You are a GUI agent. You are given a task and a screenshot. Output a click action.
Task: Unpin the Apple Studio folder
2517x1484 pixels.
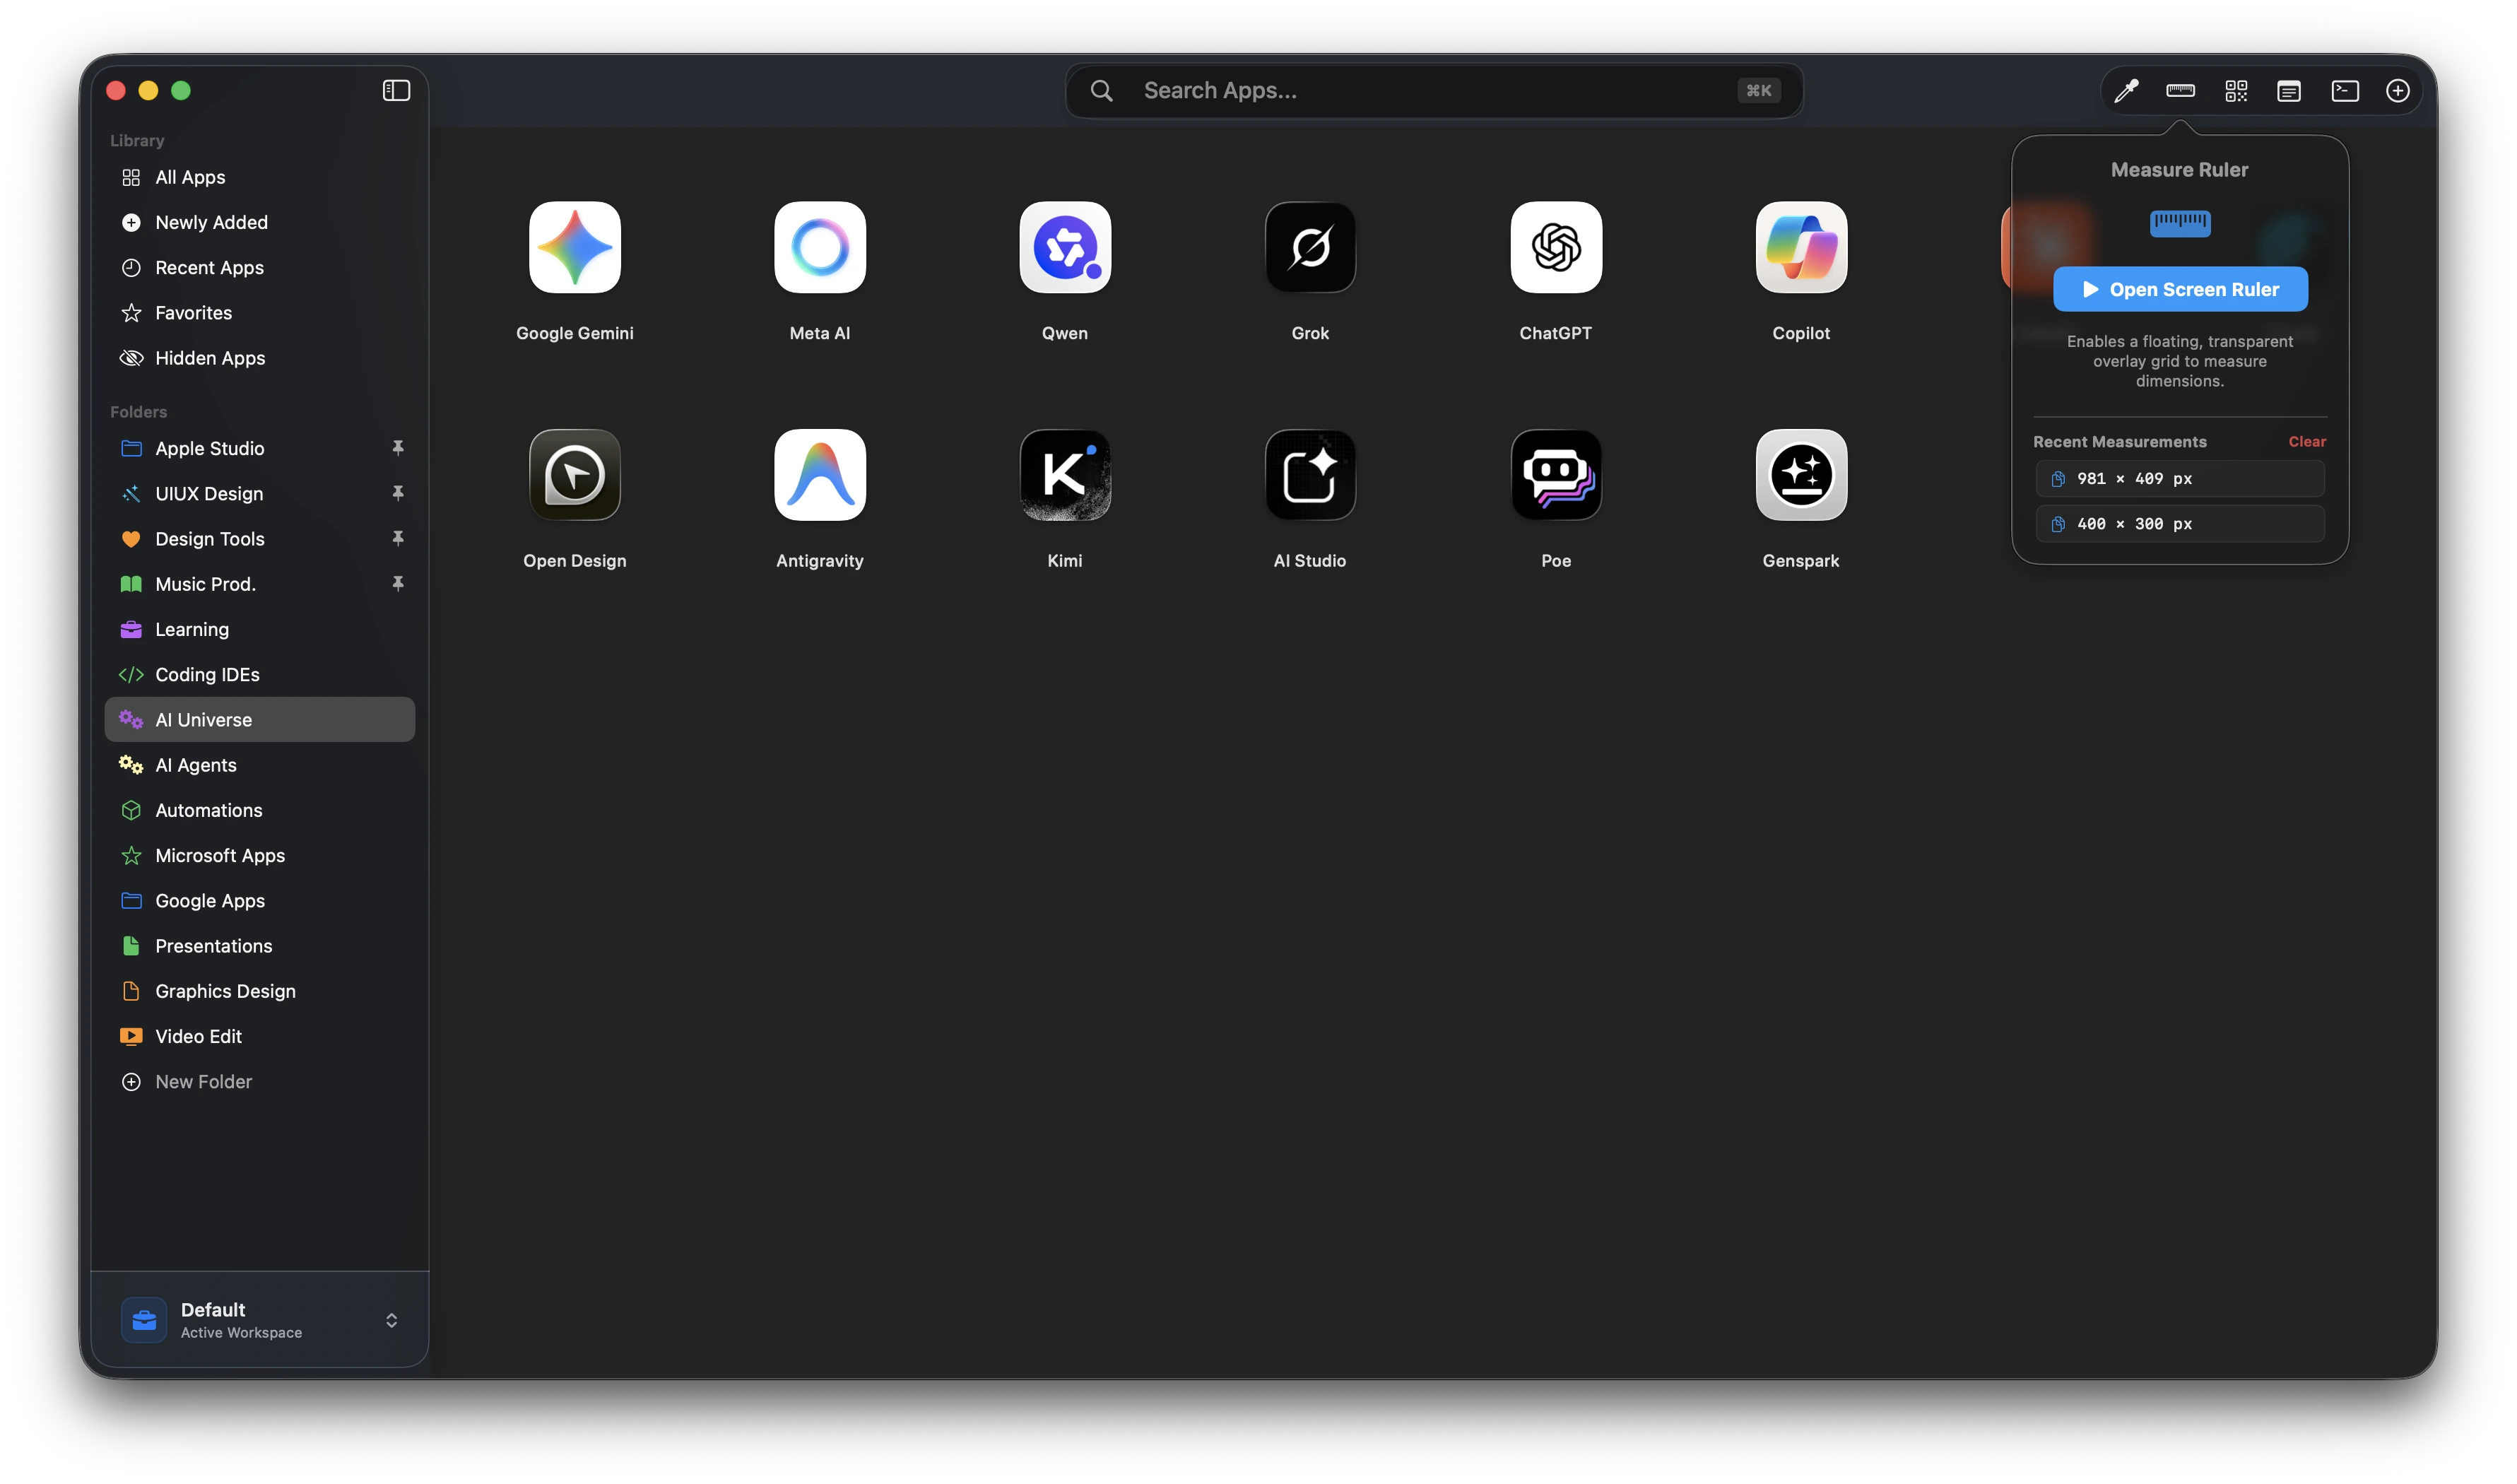coord(398,448)
